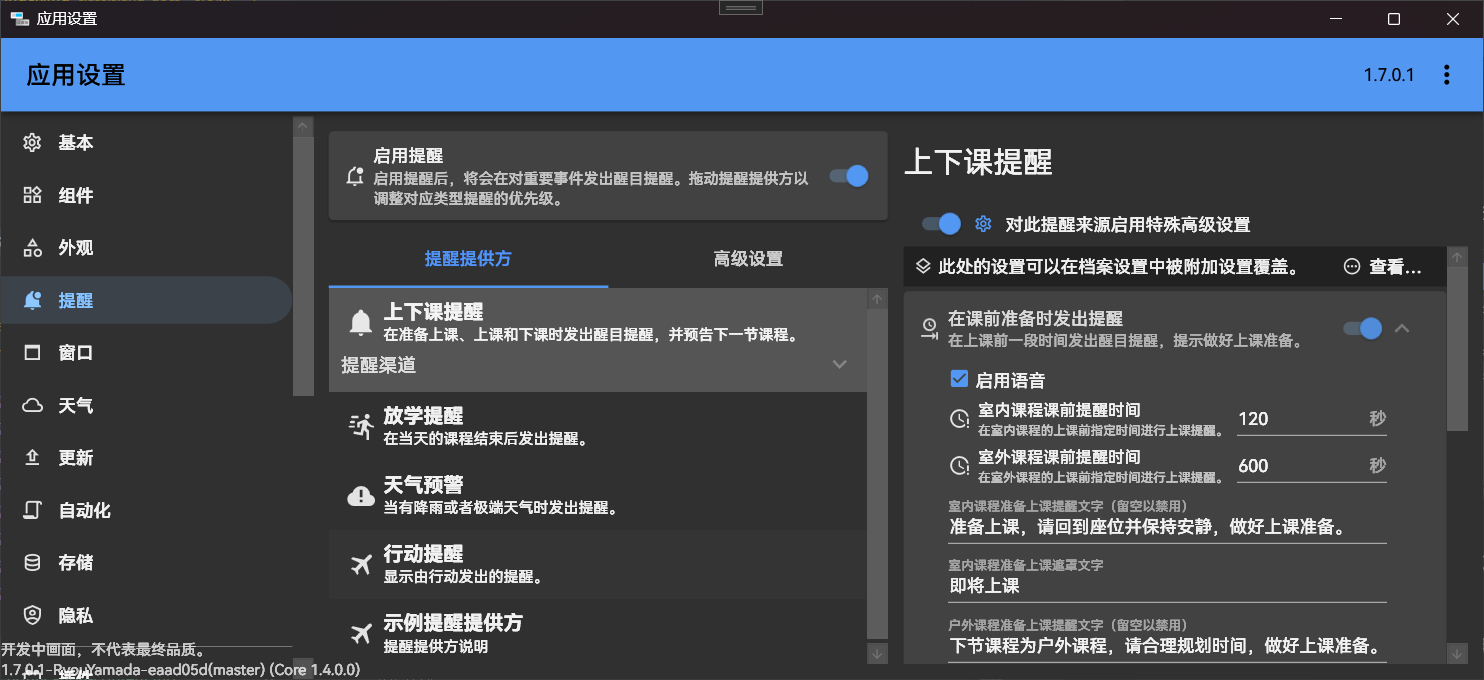This screenshot has height=680, width=1484.
Task: Disable the 启用提醒 master switch
Action: (848, 176)
